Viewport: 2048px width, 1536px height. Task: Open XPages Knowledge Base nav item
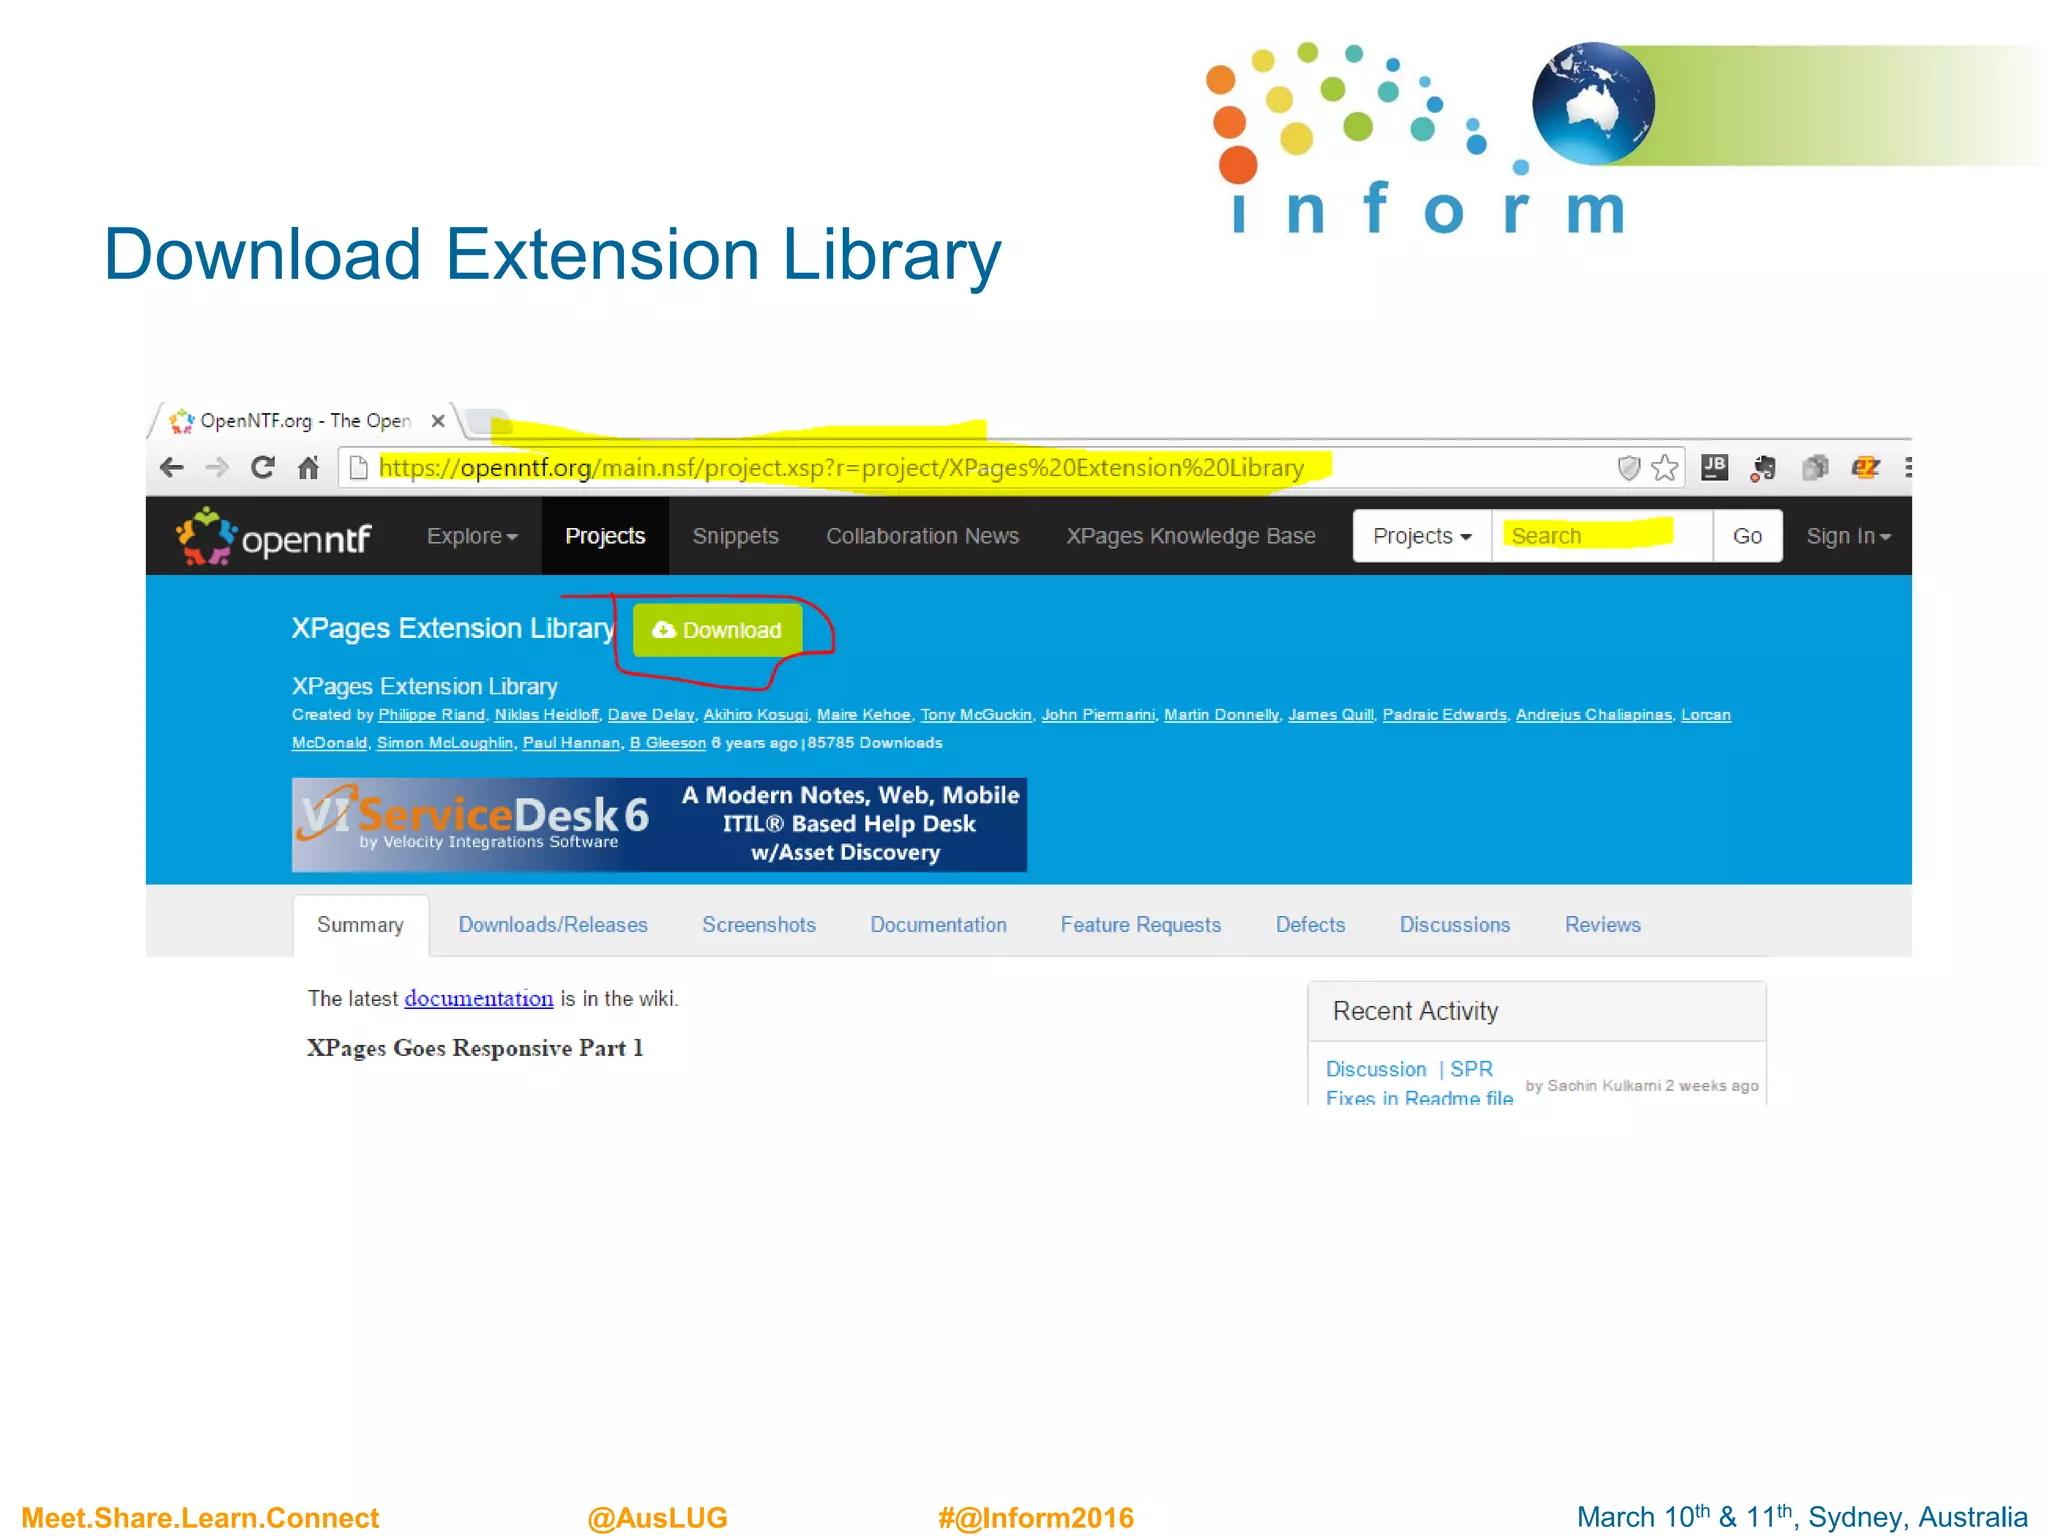click(1190, 536)
